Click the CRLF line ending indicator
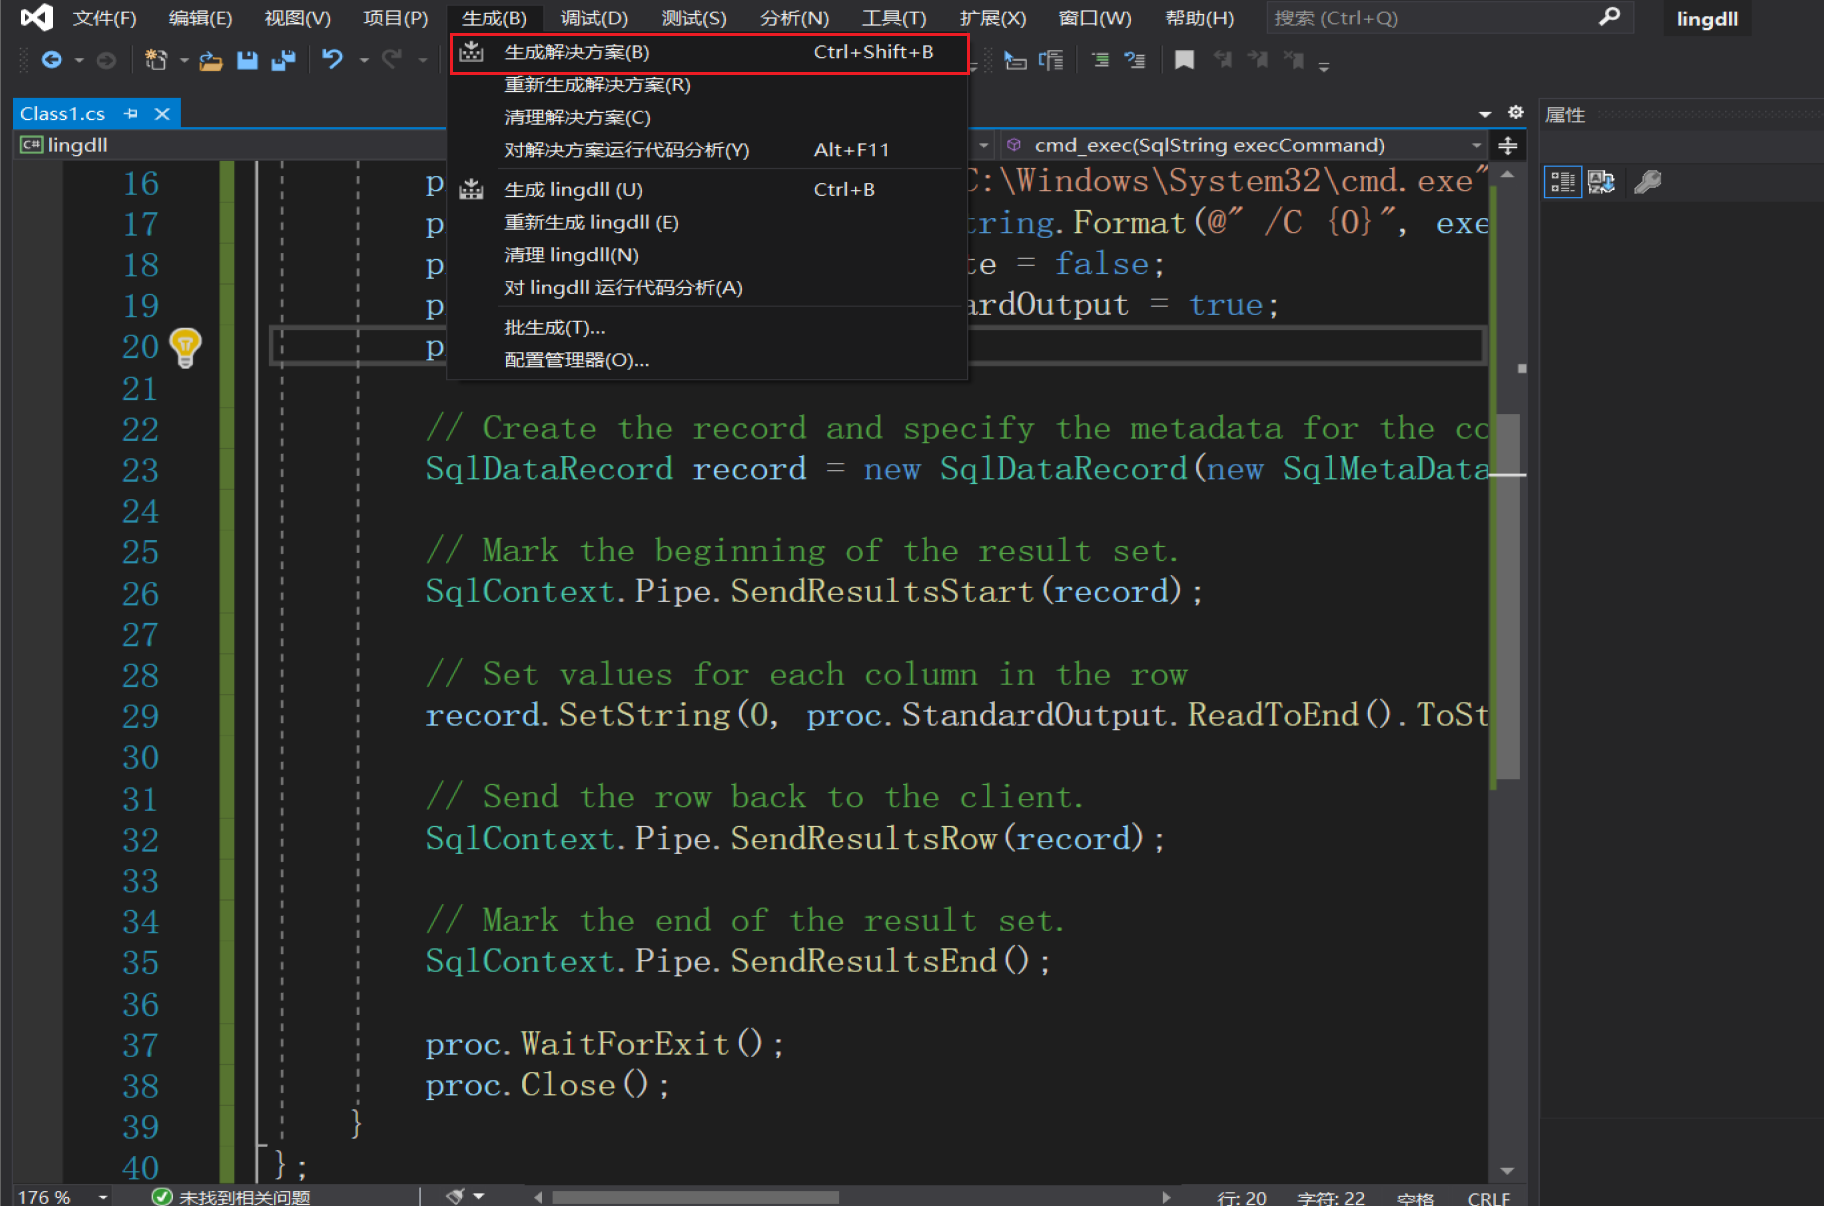The height and width of the screenshot is (1206, 1824). 1488,1197
